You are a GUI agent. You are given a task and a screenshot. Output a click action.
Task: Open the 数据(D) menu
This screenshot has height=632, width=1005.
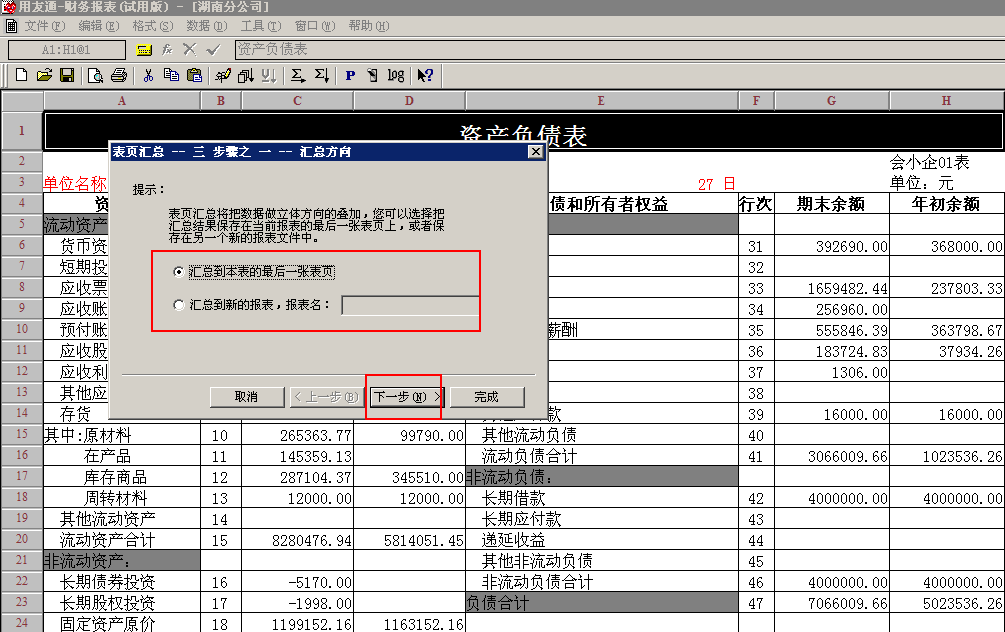(x=206, y=26)
